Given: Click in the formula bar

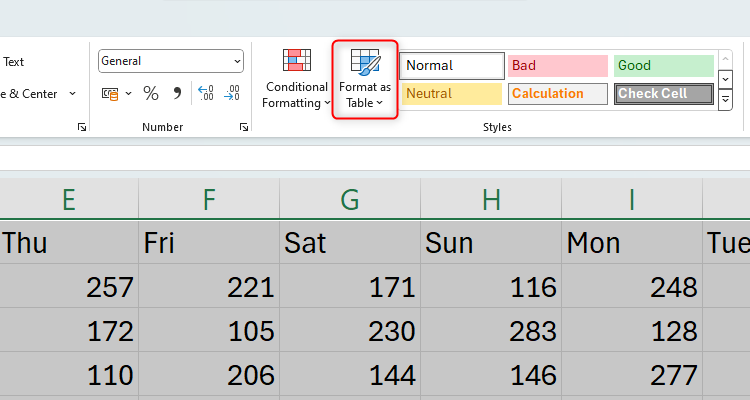Looking at the screenshot, I should [375, 158].
